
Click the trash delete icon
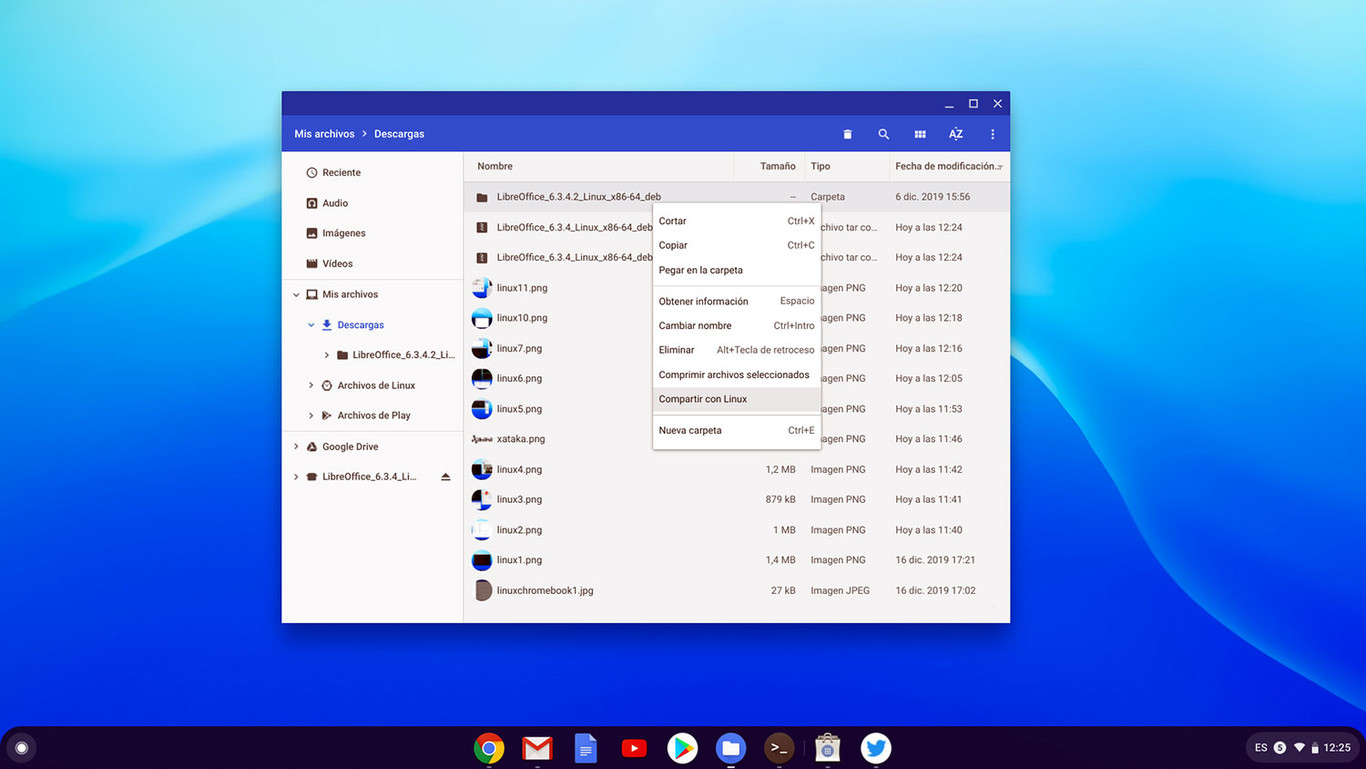pos(847,133)
